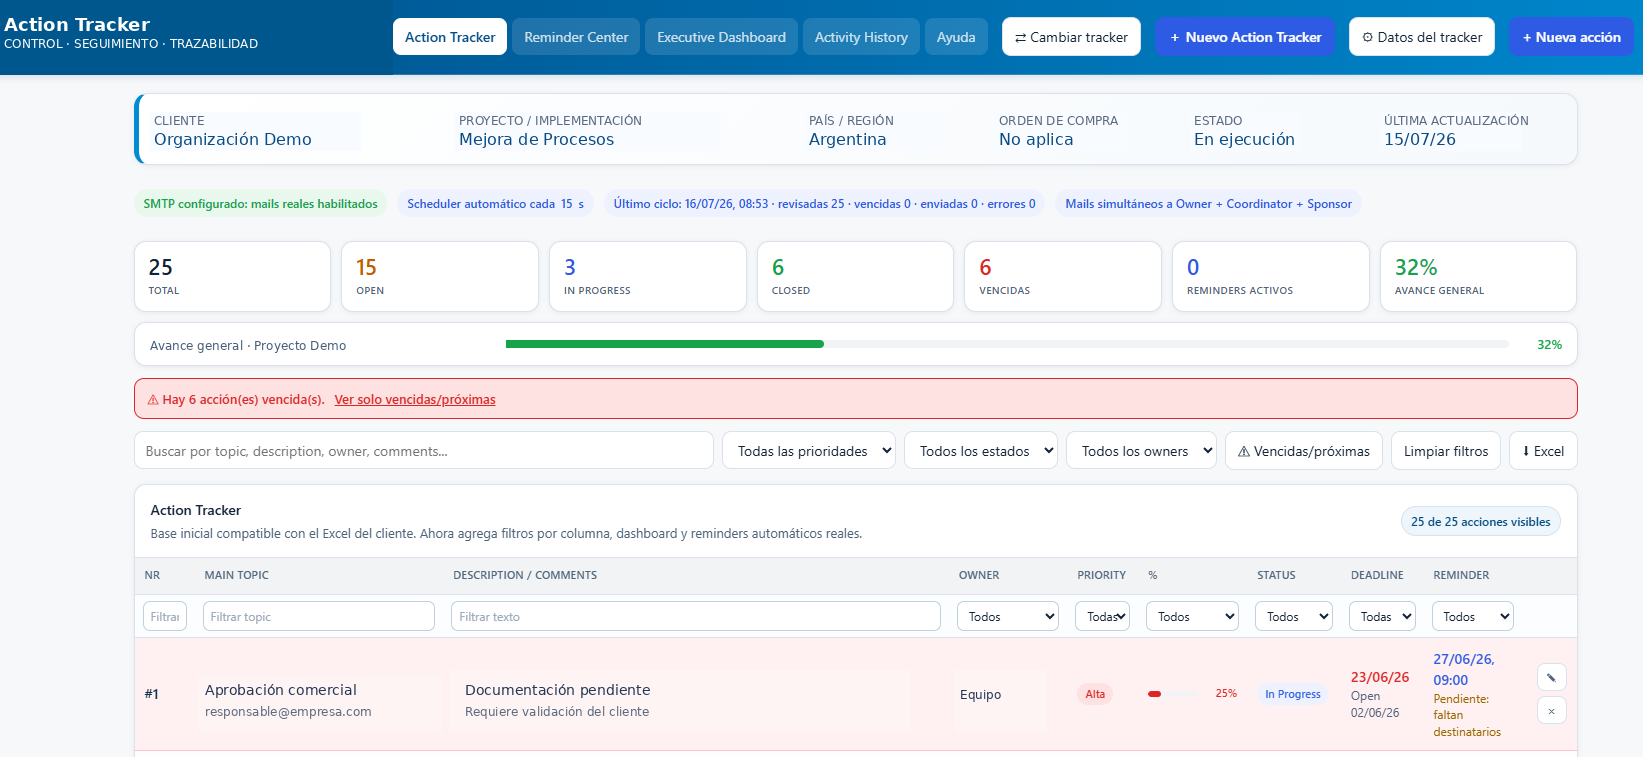Screen dimensions: 1643x757
Task: Click the 25 de 25 acciones visibles badge
Action: (x=1480, y=522)
